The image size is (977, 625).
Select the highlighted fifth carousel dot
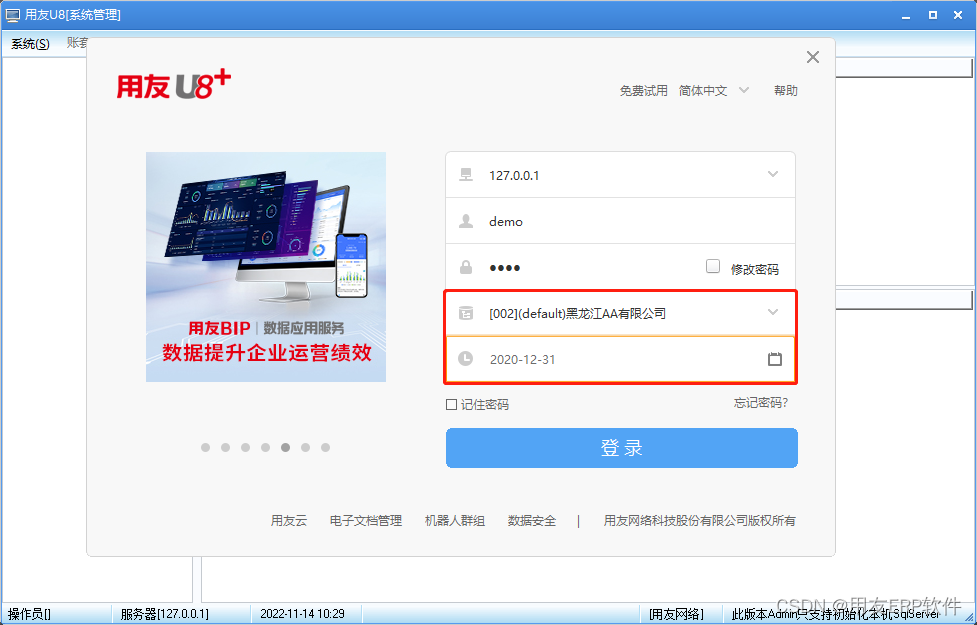click(x=285, y=447)
